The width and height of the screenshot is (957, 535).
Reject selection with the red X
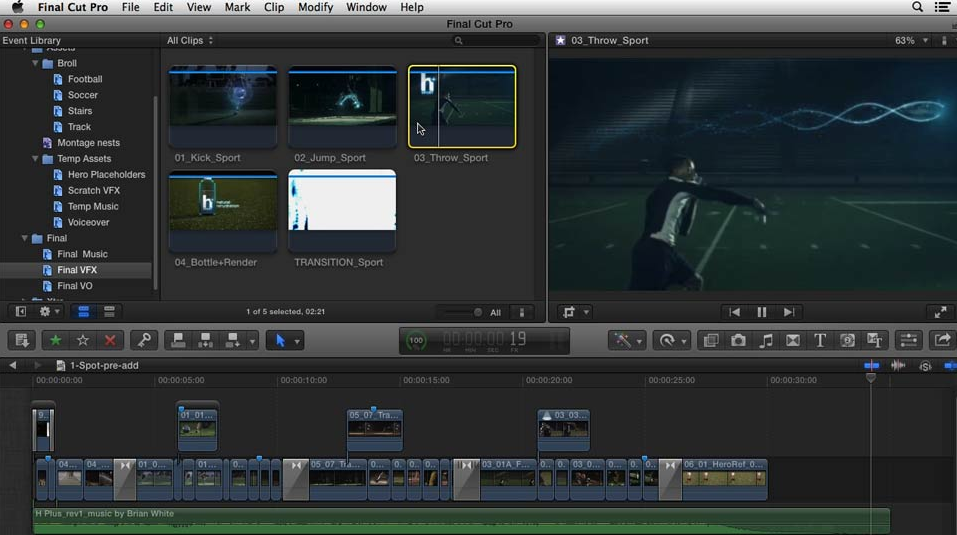(x=110, y=341)
